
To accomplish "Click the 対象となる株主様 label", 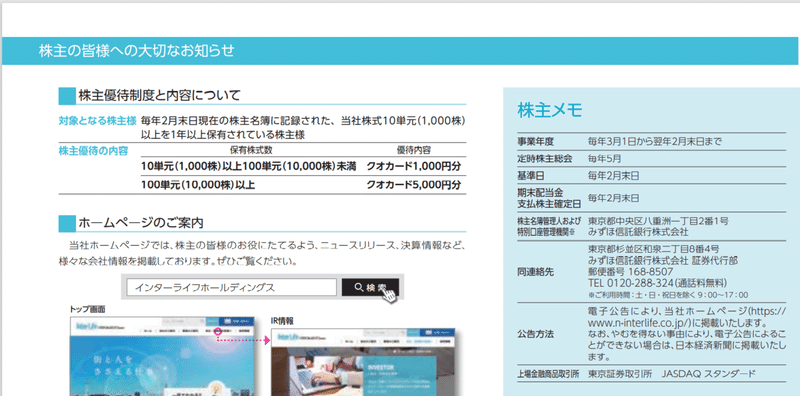I will pyautogui.click(x=97, y=121).
